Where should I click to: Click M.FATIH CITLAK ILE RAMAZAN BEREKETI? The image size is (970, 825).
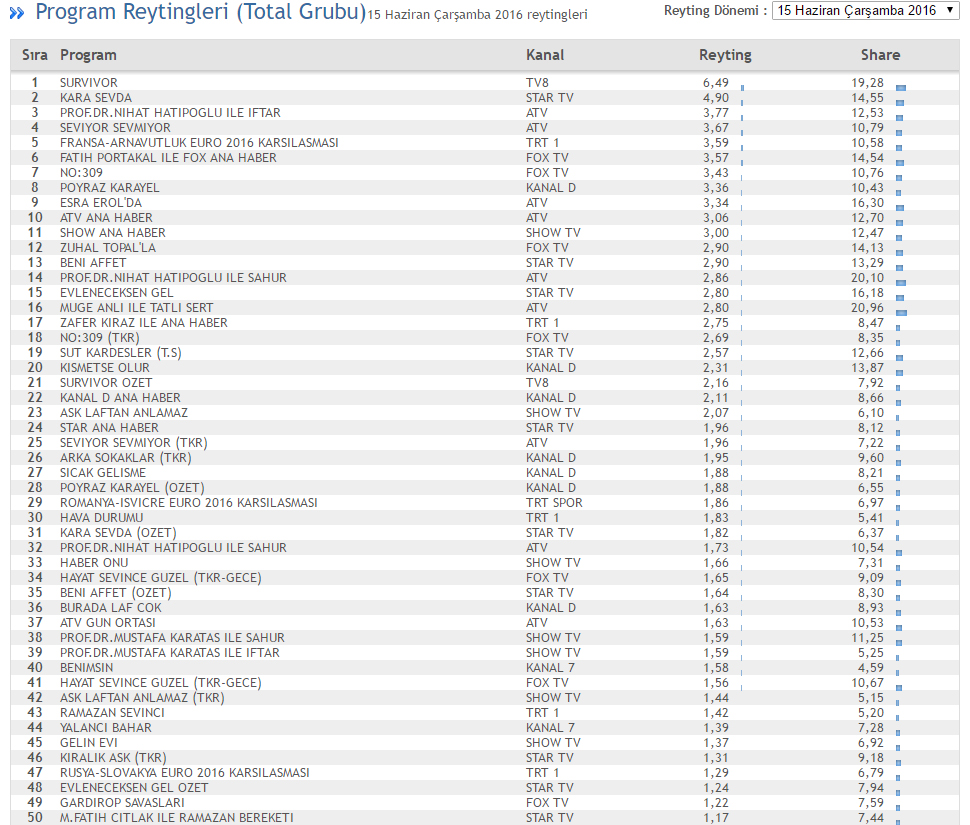tap(176, 818)
